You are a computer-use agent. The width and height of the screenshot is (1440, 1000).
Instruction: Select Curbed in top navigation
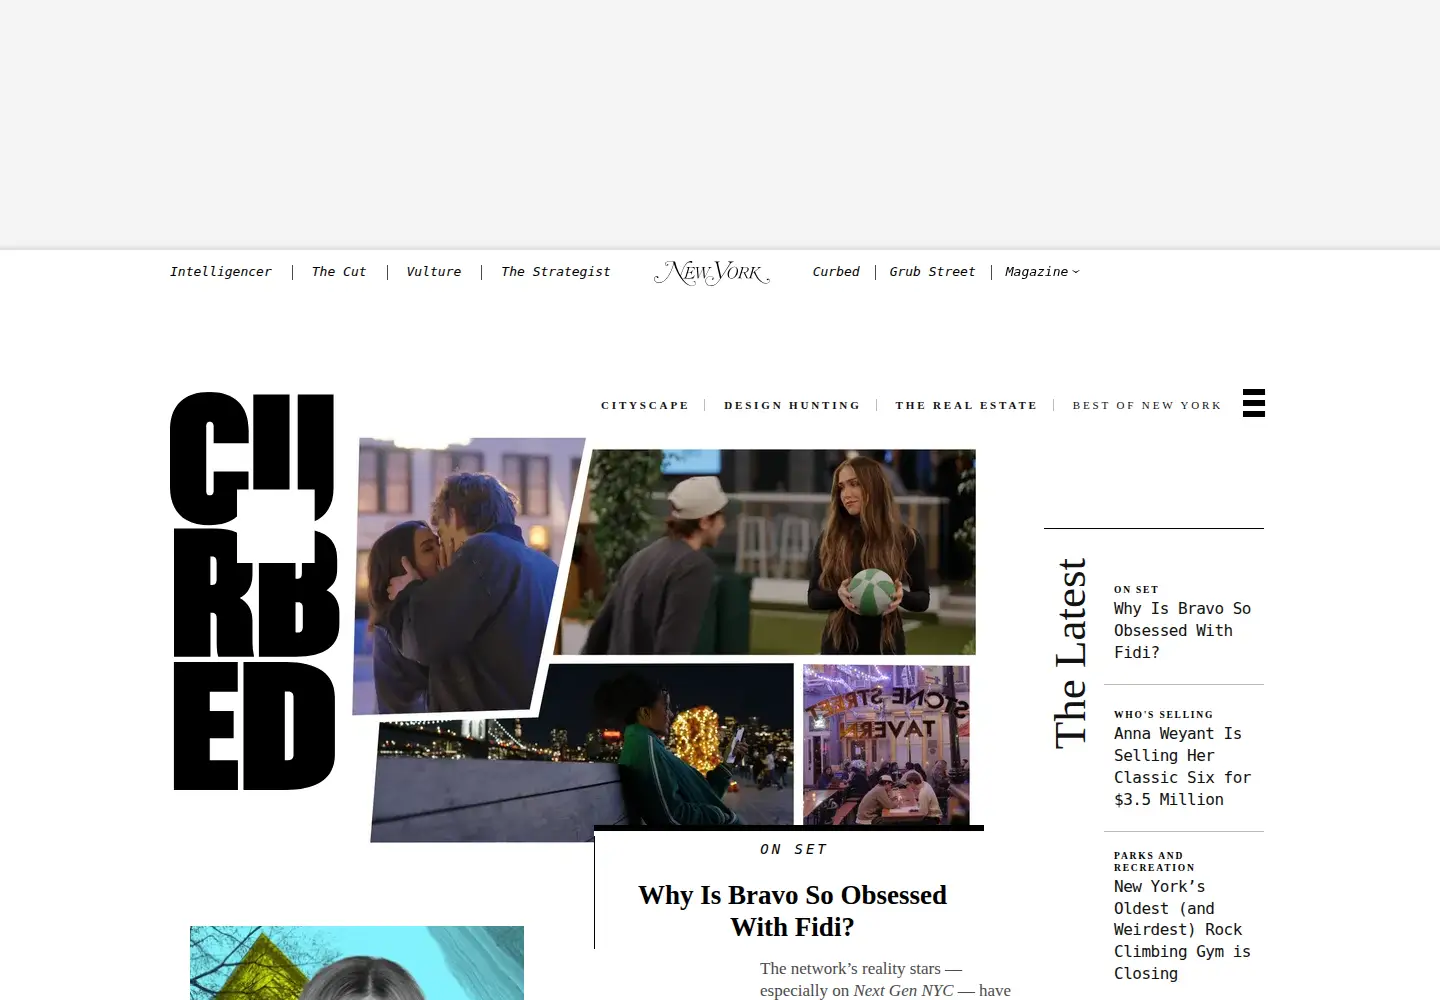[836, 272]
